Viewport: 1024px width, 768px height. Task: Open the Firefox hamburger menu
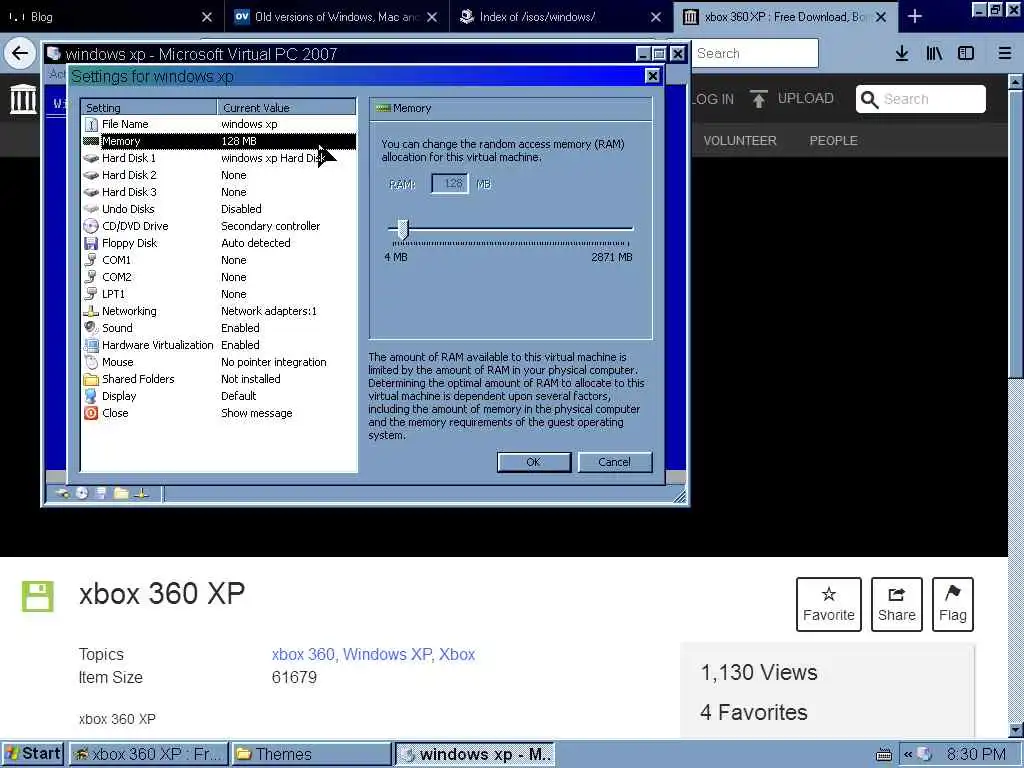[1004, 54]
